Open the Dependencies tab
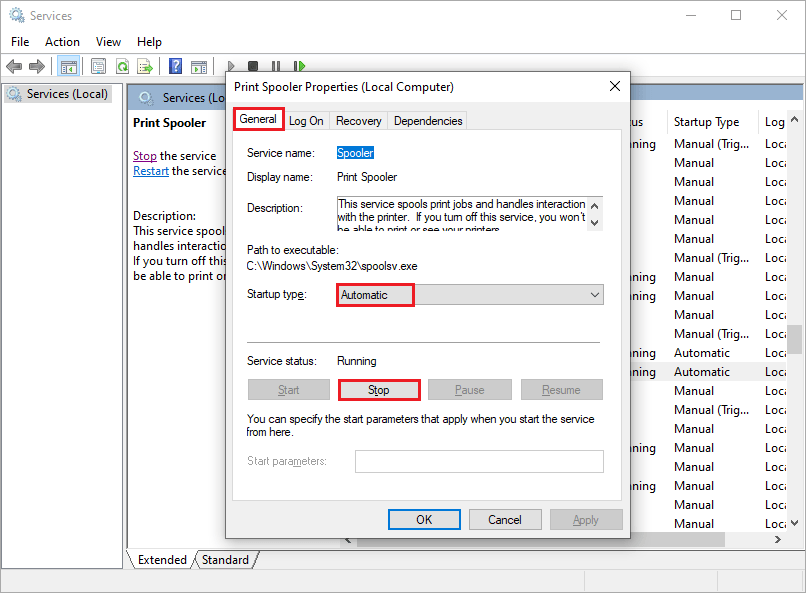The height and width of the screenshot is (593, 806). click(427, 120)
